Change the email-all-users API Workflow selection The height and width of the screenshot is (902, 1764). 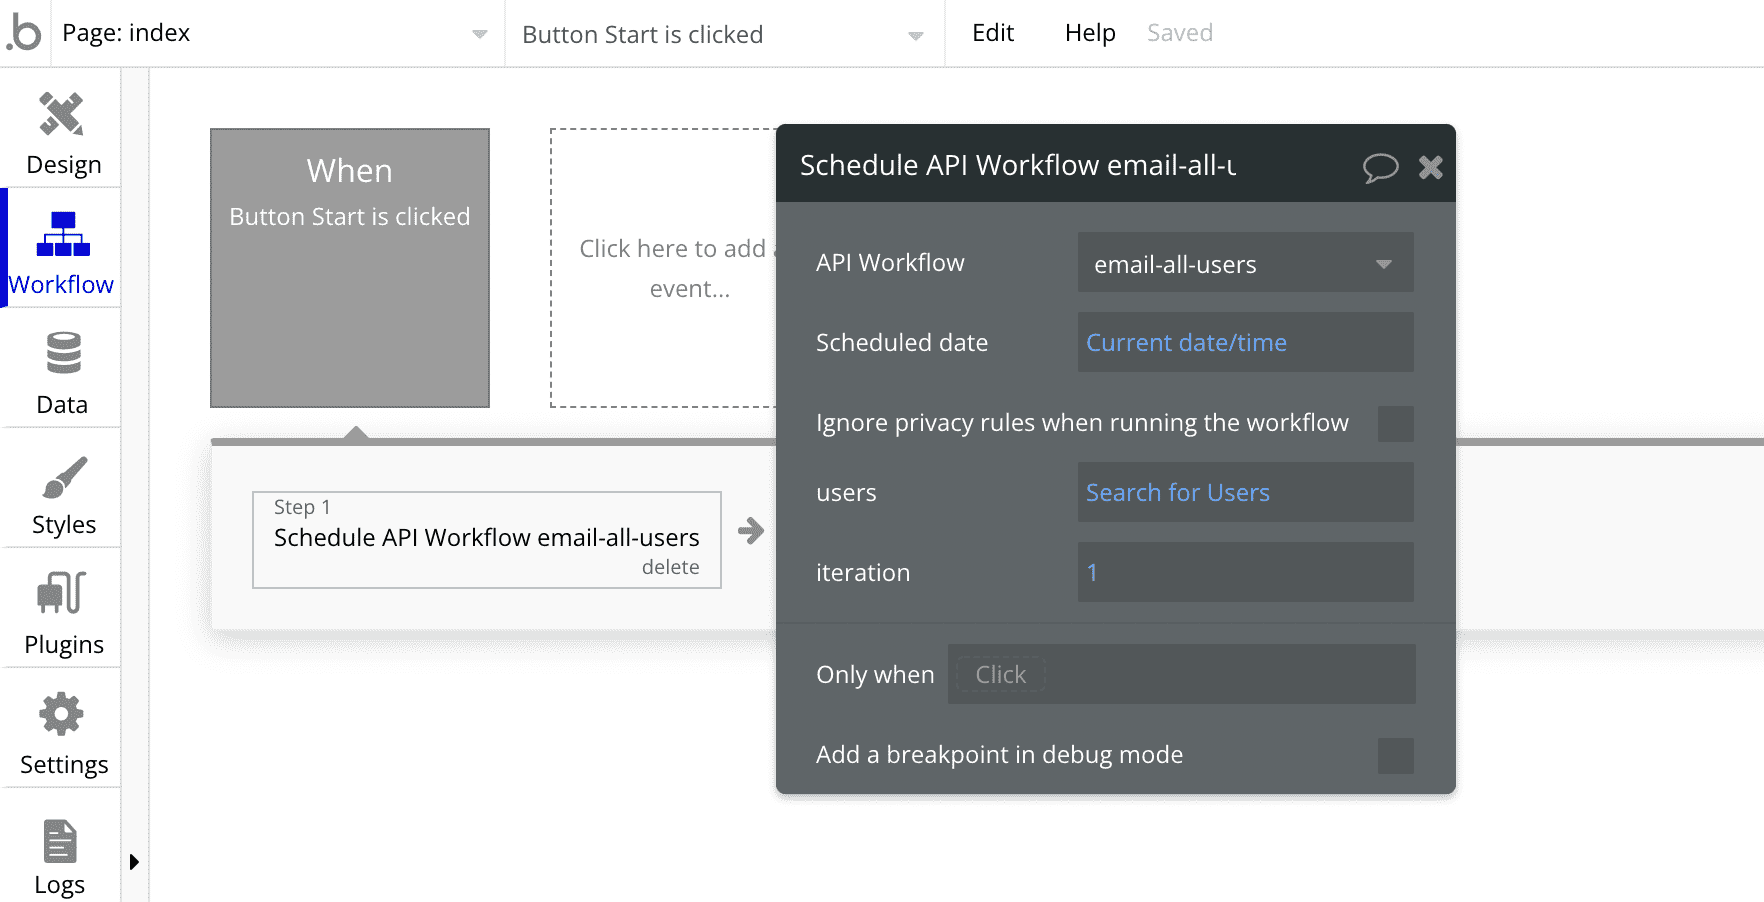(x=1245, y=263)
